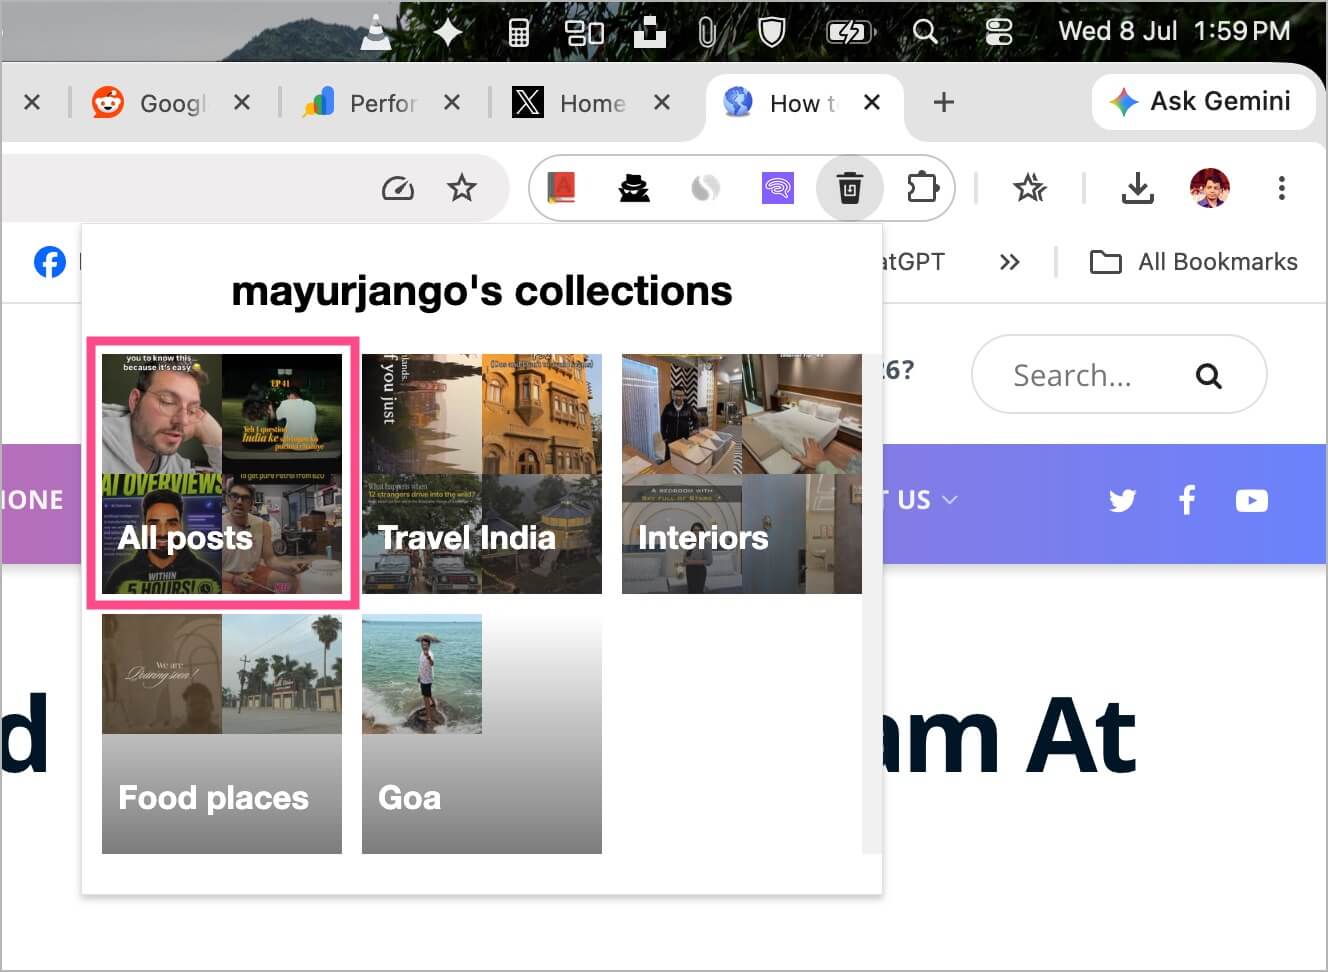Viewport: 1328px width, 972px height.
Task: Open Chrome three-dot menu
Action: (1282, 188)
